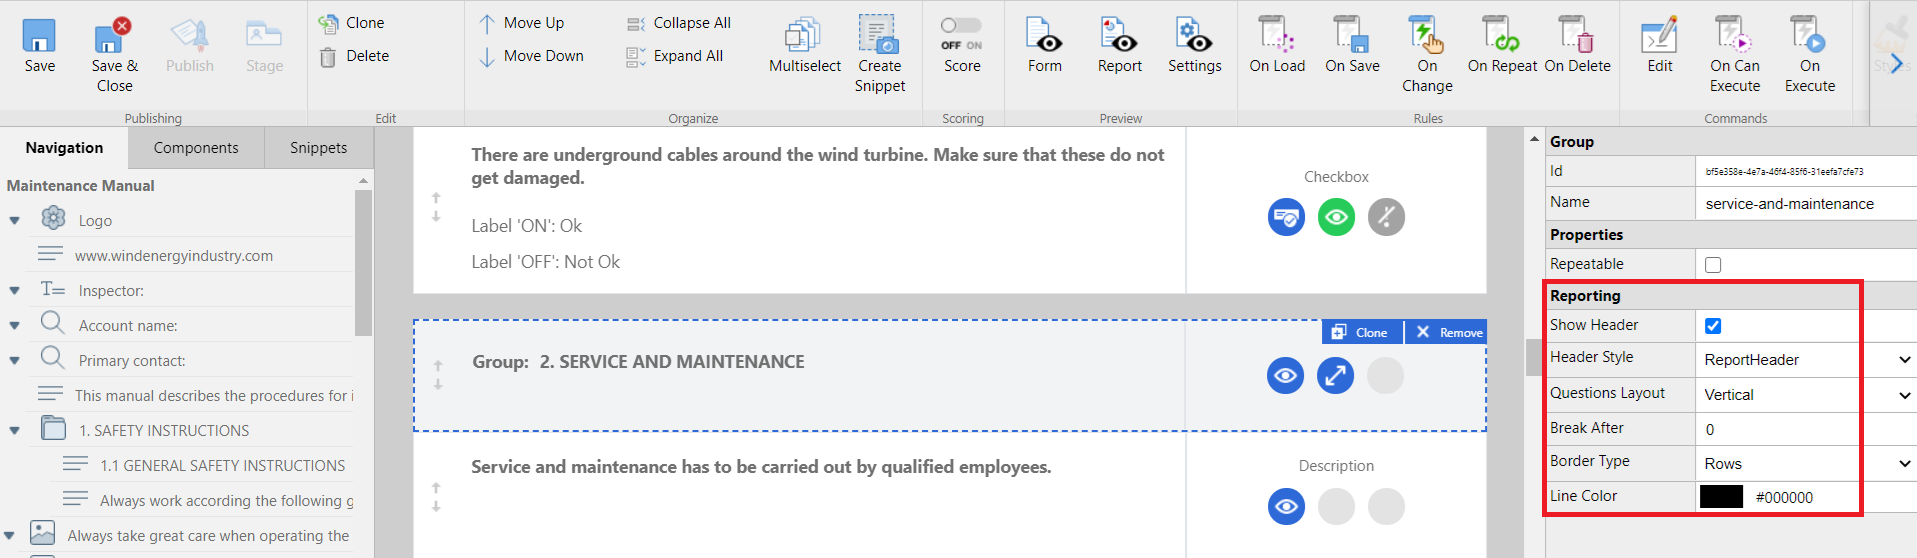Click the Remove button on the group
Screen dimensions: 1917x558
pyautogui.click(x=1447, y=333)
